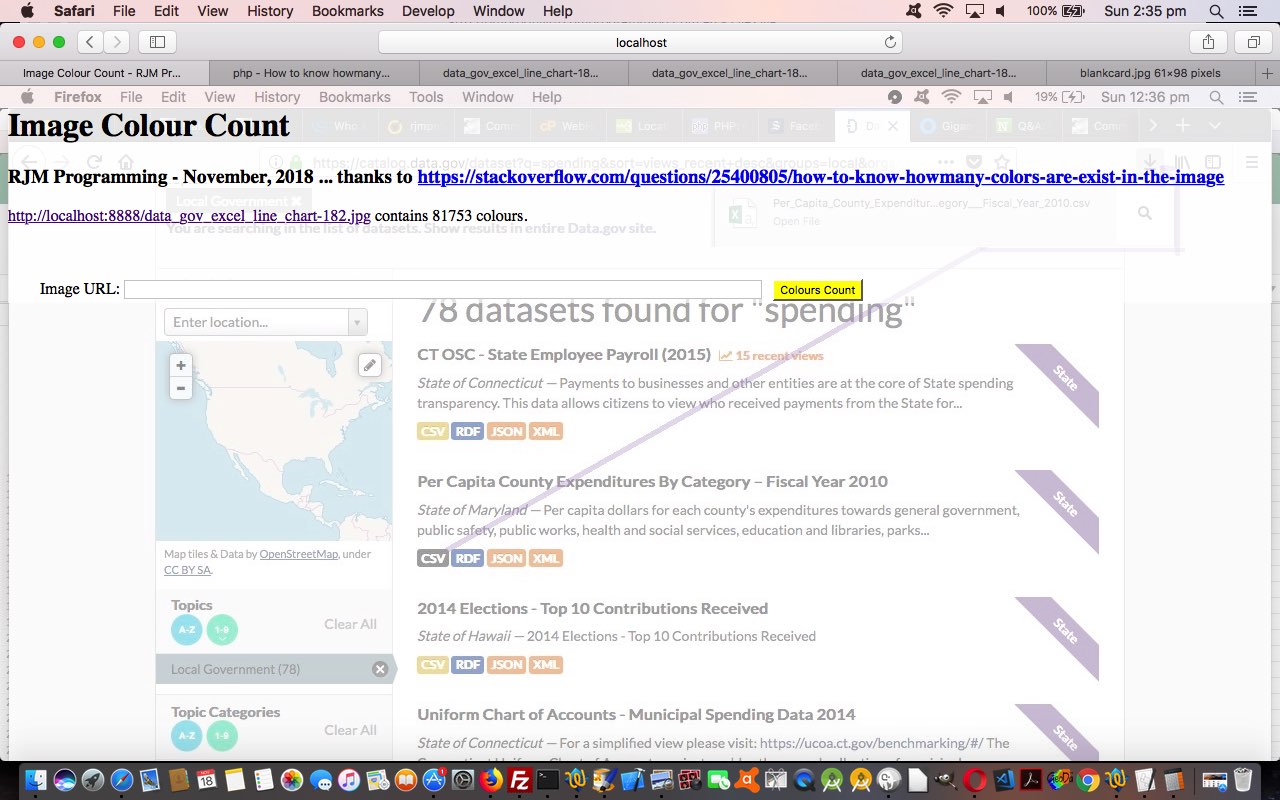Open the Safari application menu

click(74, 11)
